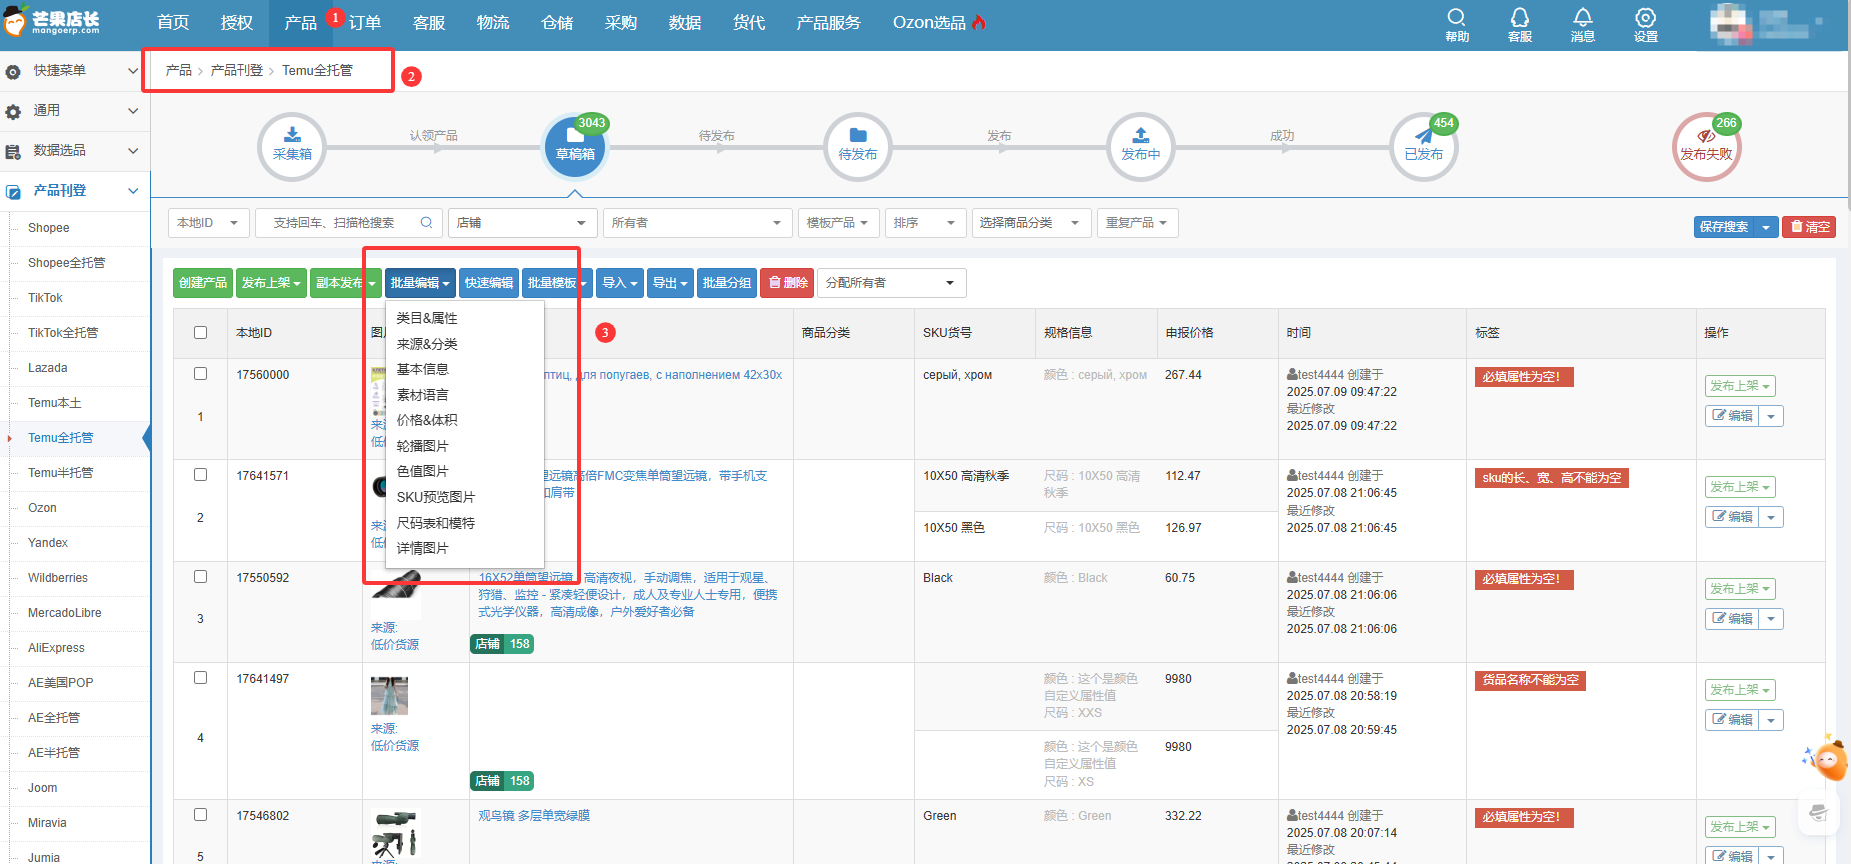Screen dimensions: 1851x864
Task: Select the 草稿箱 step circle
Action: tap(575, 146)
